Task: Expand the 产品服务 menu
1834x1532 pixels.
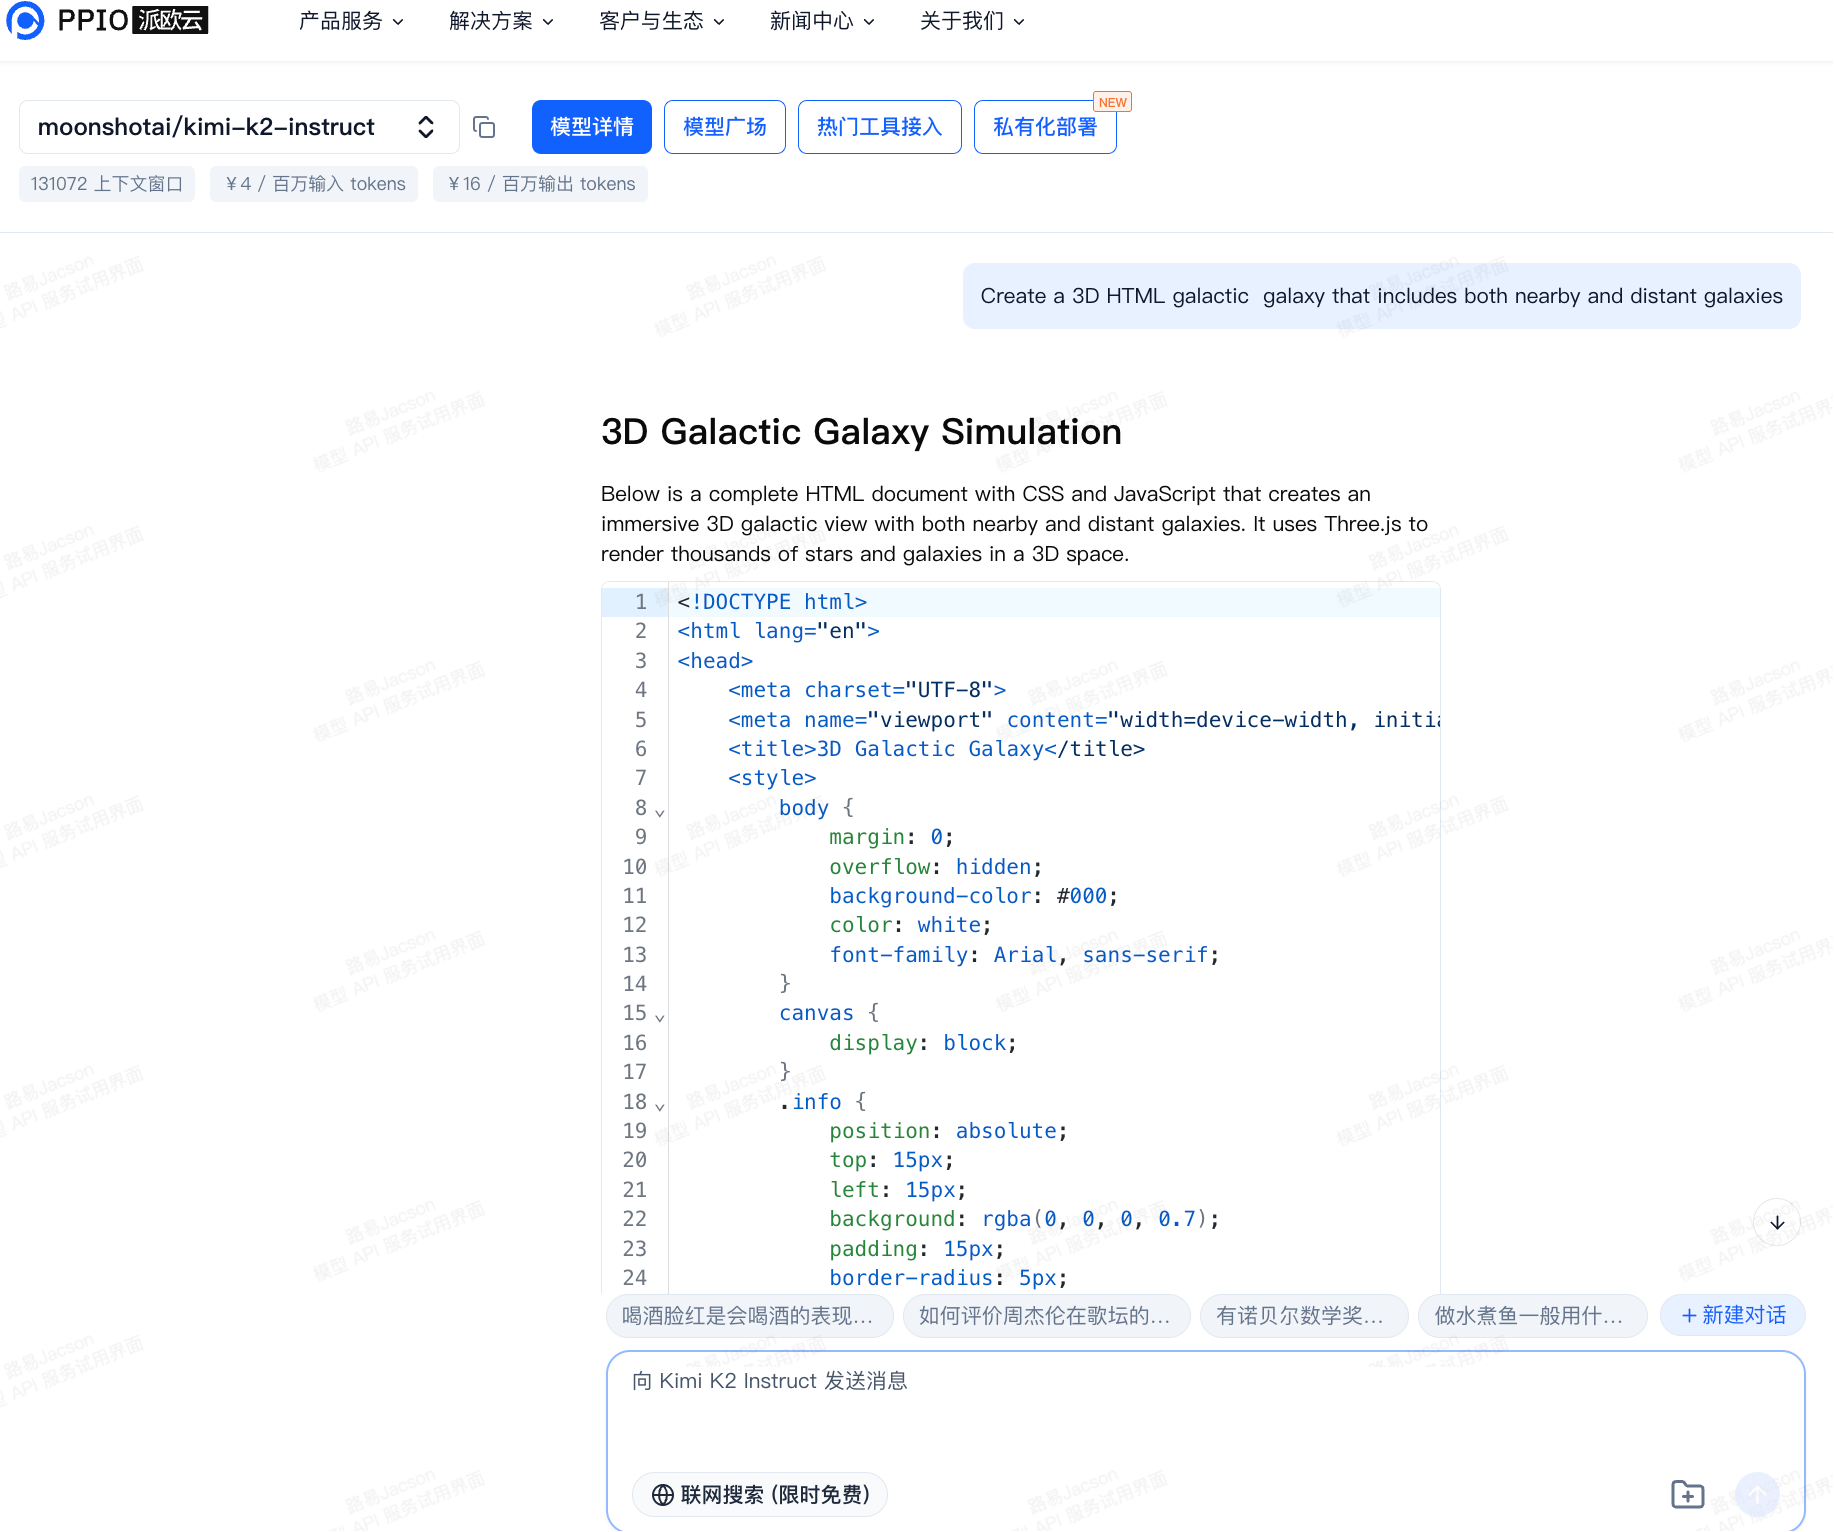Action: click(x=351, y=21)
